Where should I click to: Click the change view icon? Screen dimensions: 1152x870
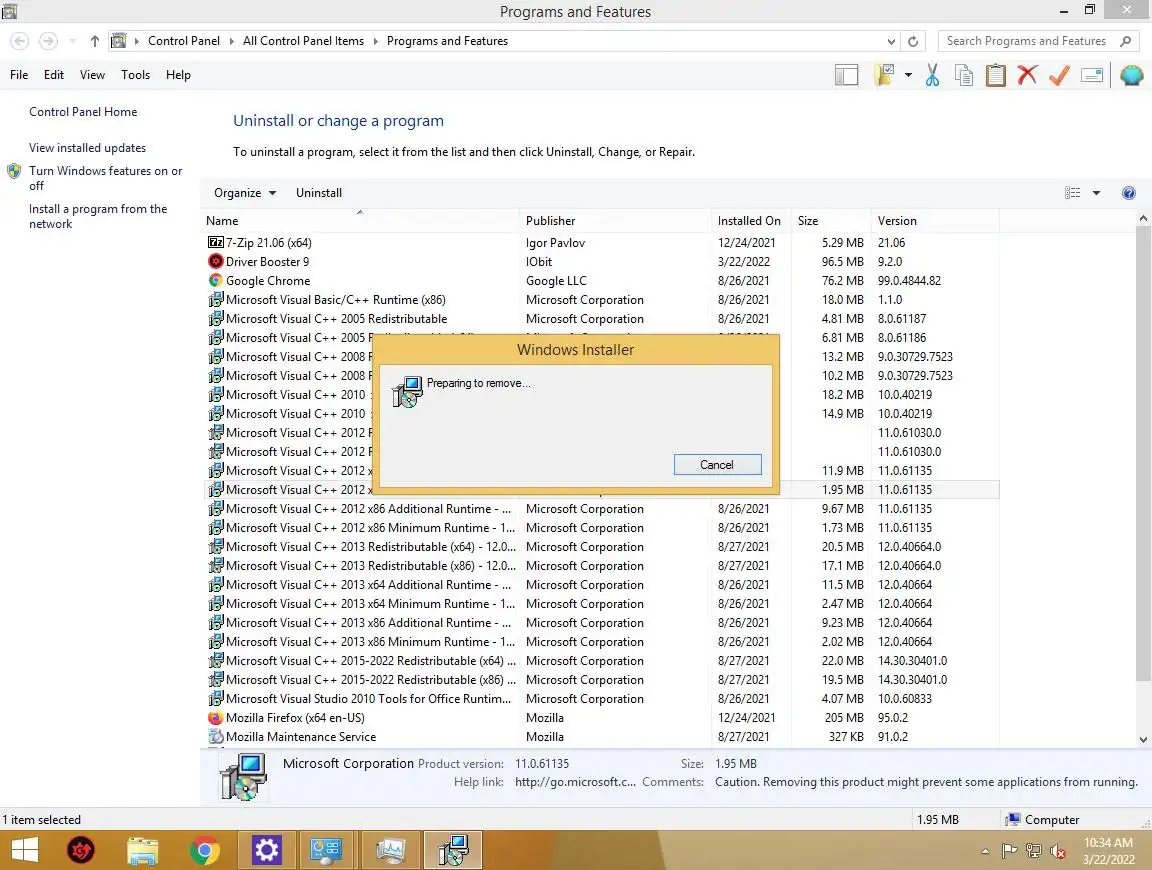click(1073, 193)
